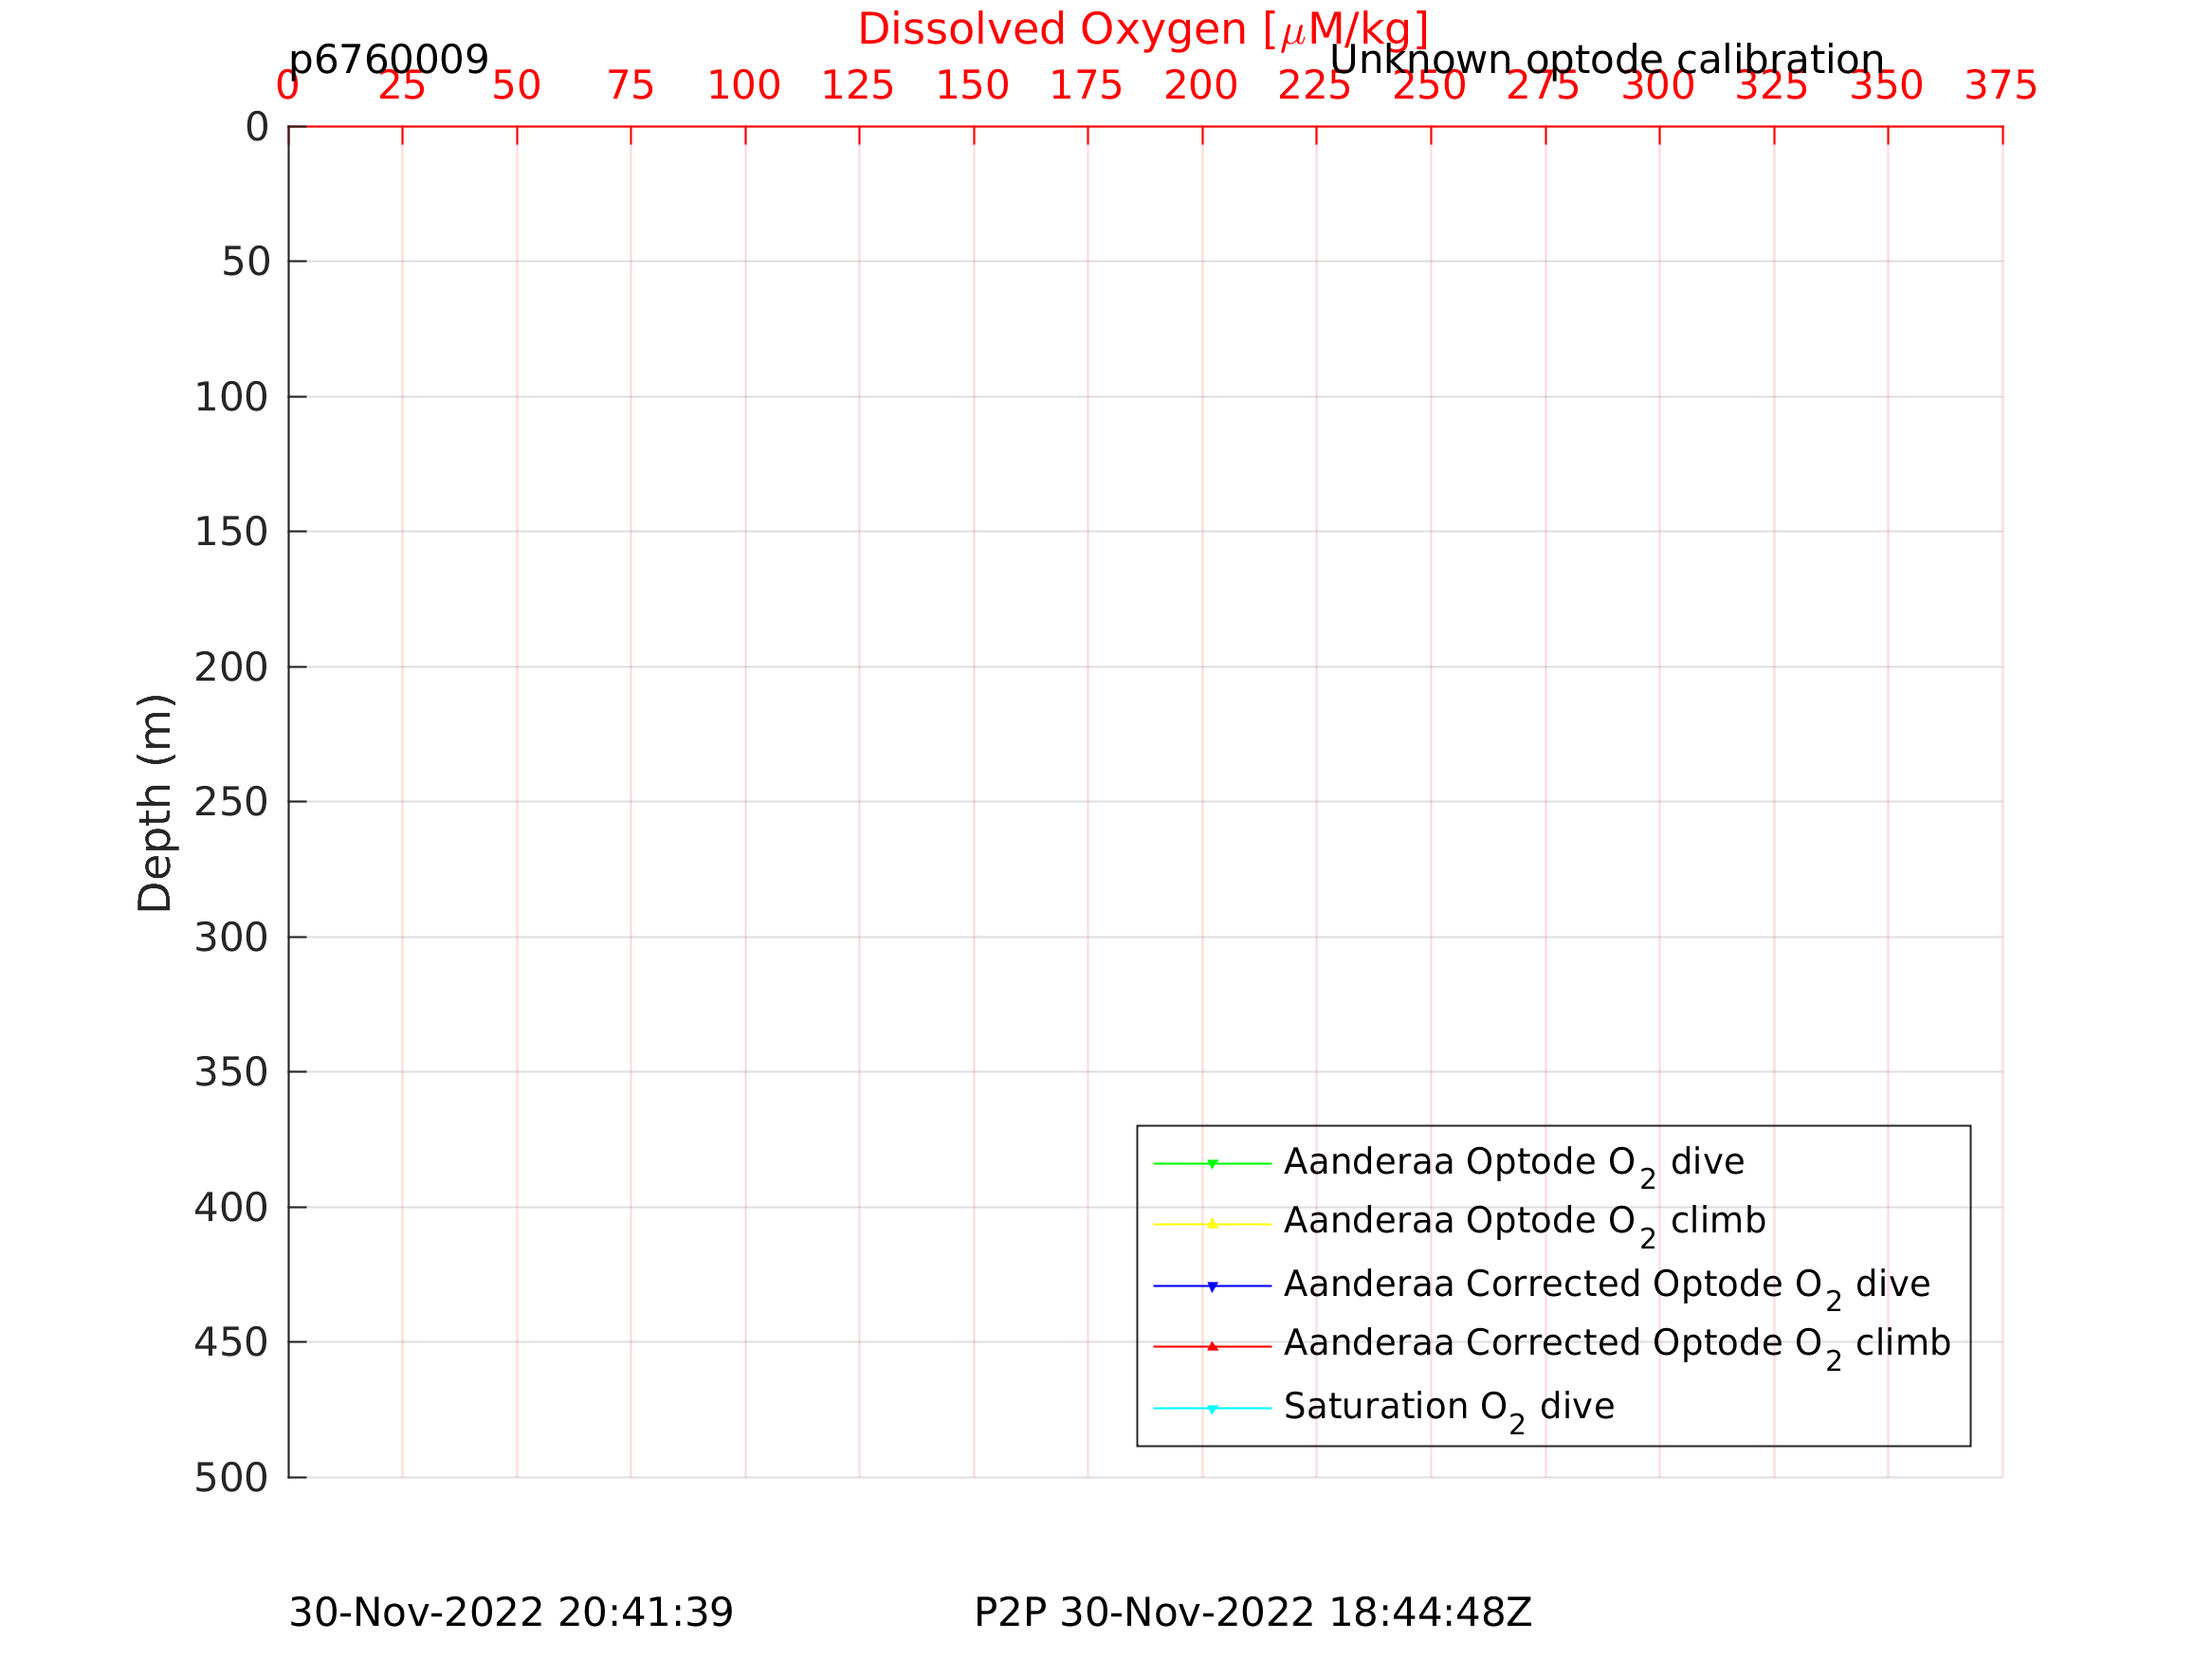Select 'Aanderaa Corrected Optode O2 climb' legend label
The width and height of the screenshot is (2212, 1659).
1617,1347
